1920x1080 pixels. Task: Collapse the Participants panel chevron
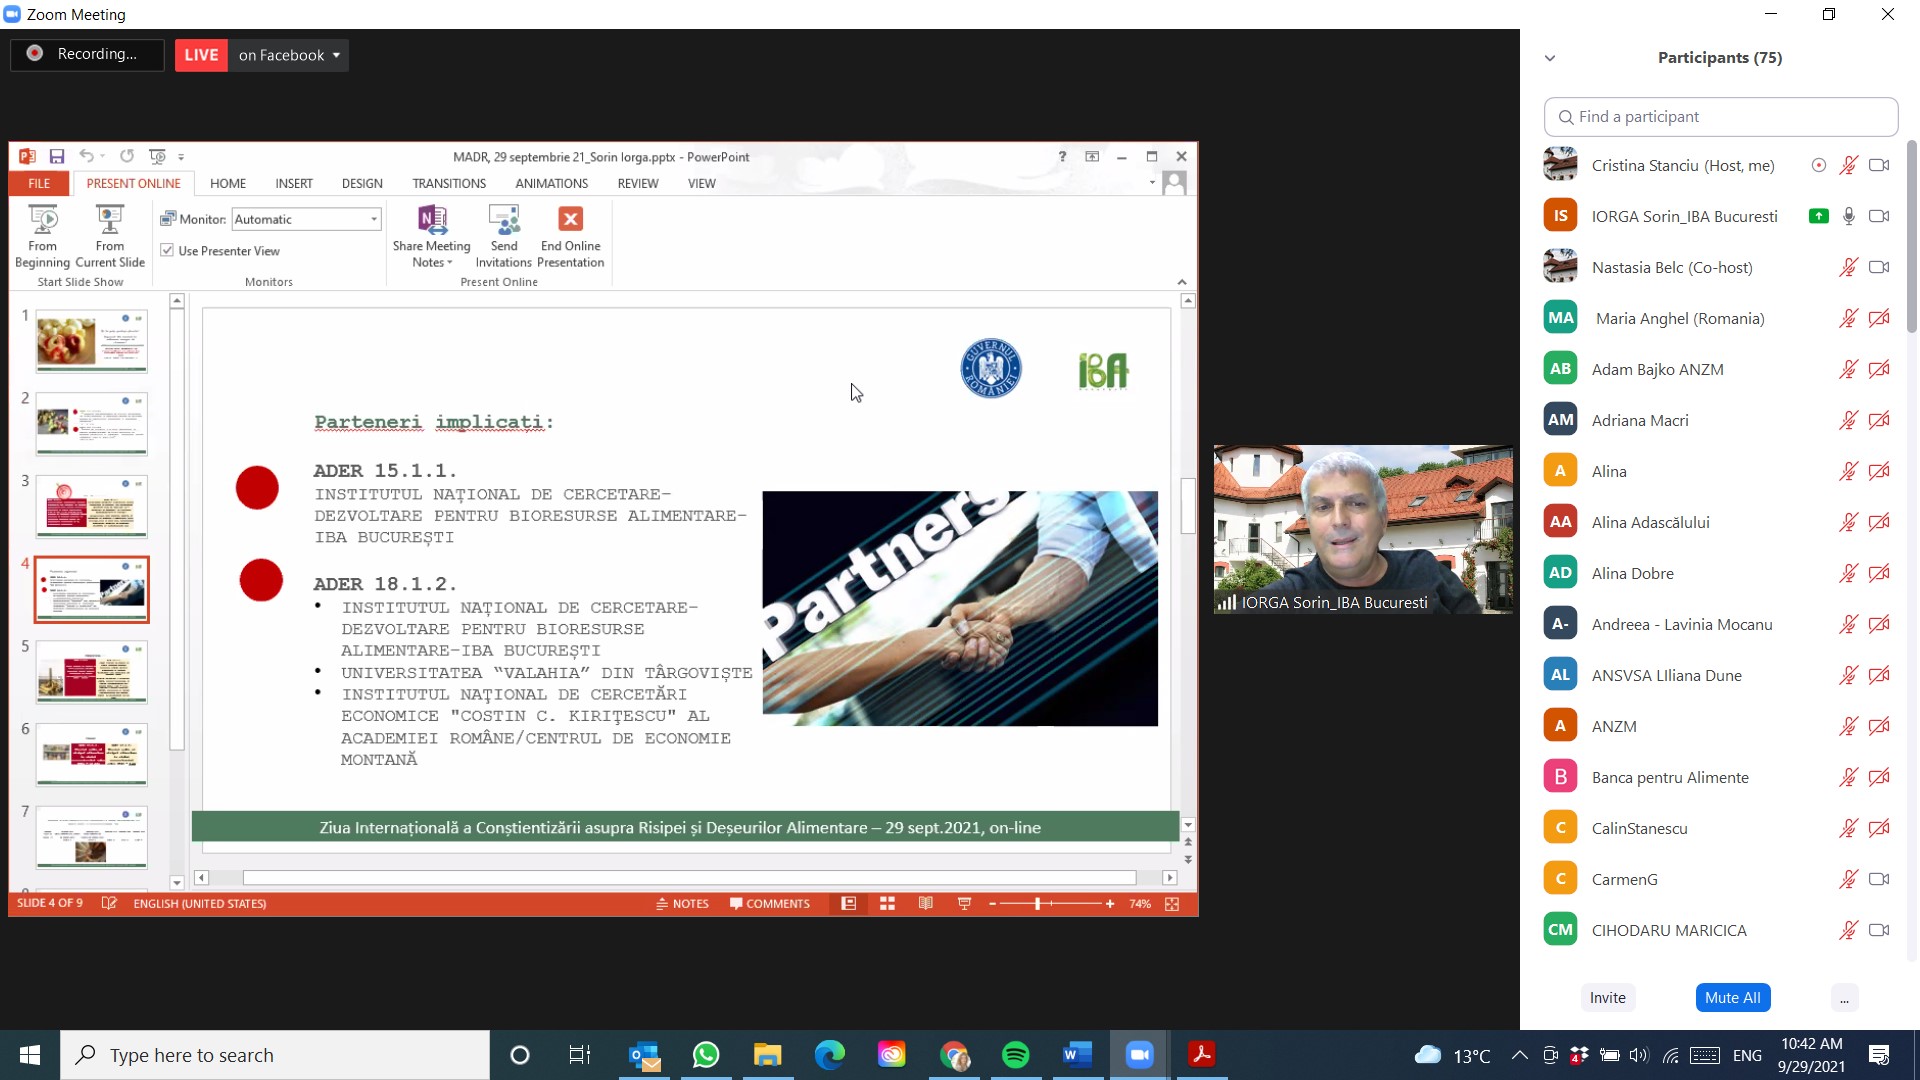1550,58
